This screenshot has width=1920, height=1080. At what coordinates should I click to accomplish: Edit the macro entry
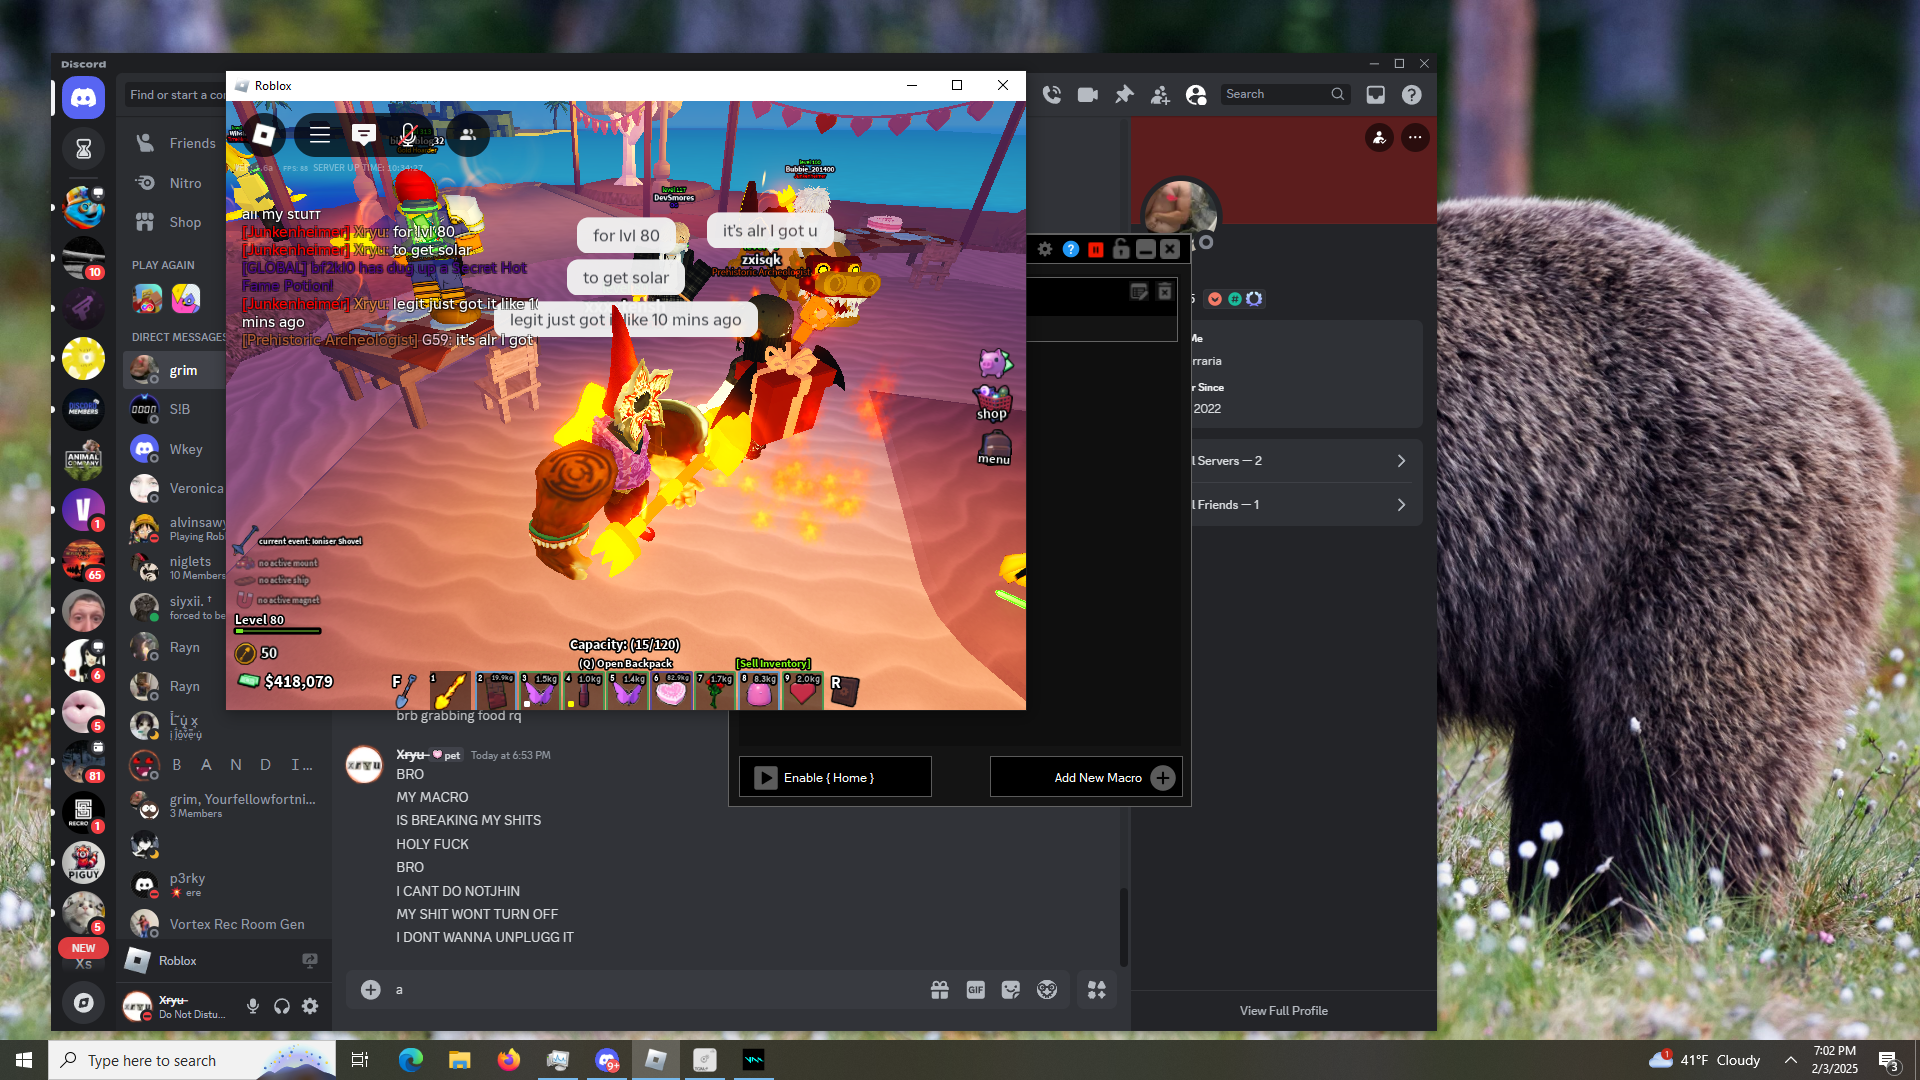tap(1139, 292)
